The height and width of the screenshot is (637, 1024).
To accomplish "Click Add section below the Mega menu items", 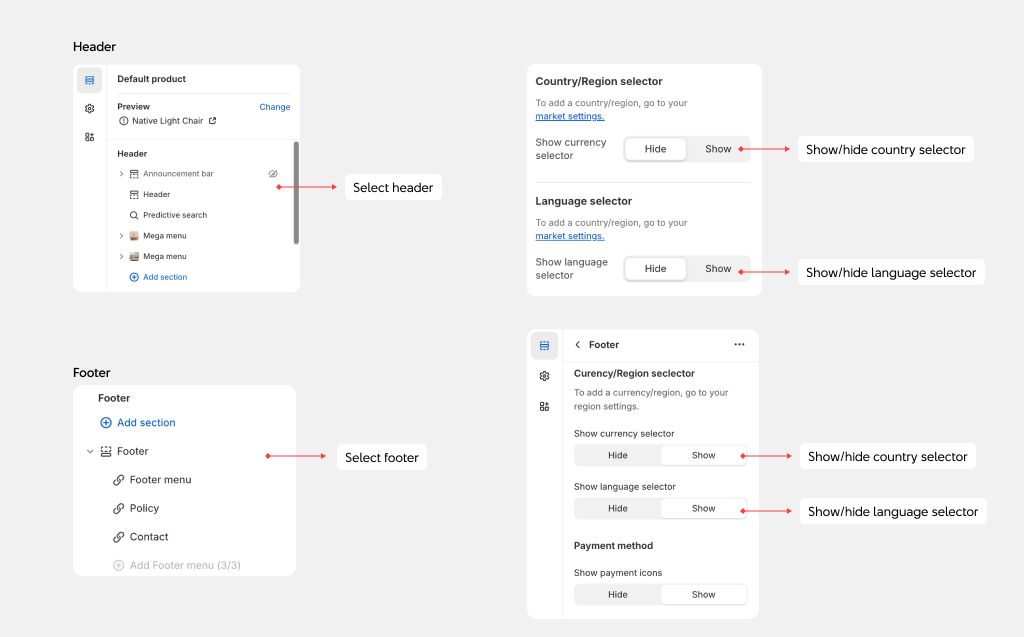I will coord(164,277).
